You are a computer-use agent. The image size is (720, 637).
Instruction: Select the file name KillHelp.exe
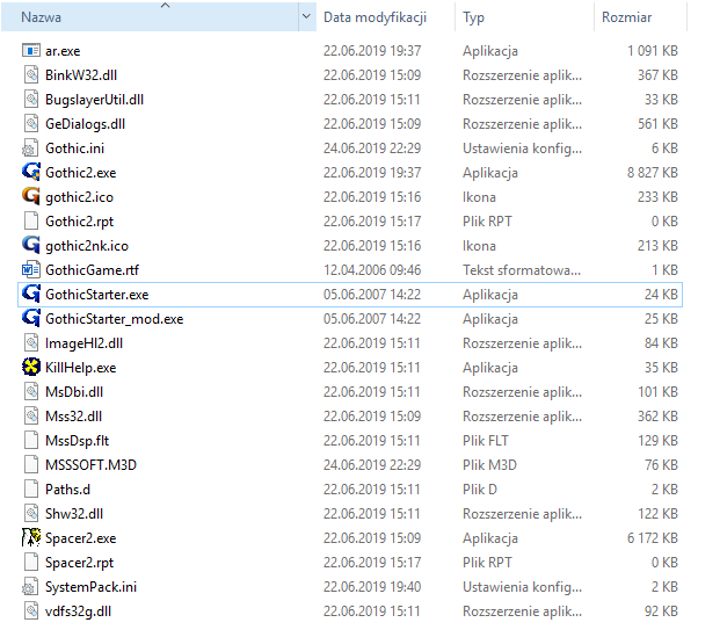click(x=81, y=367)
